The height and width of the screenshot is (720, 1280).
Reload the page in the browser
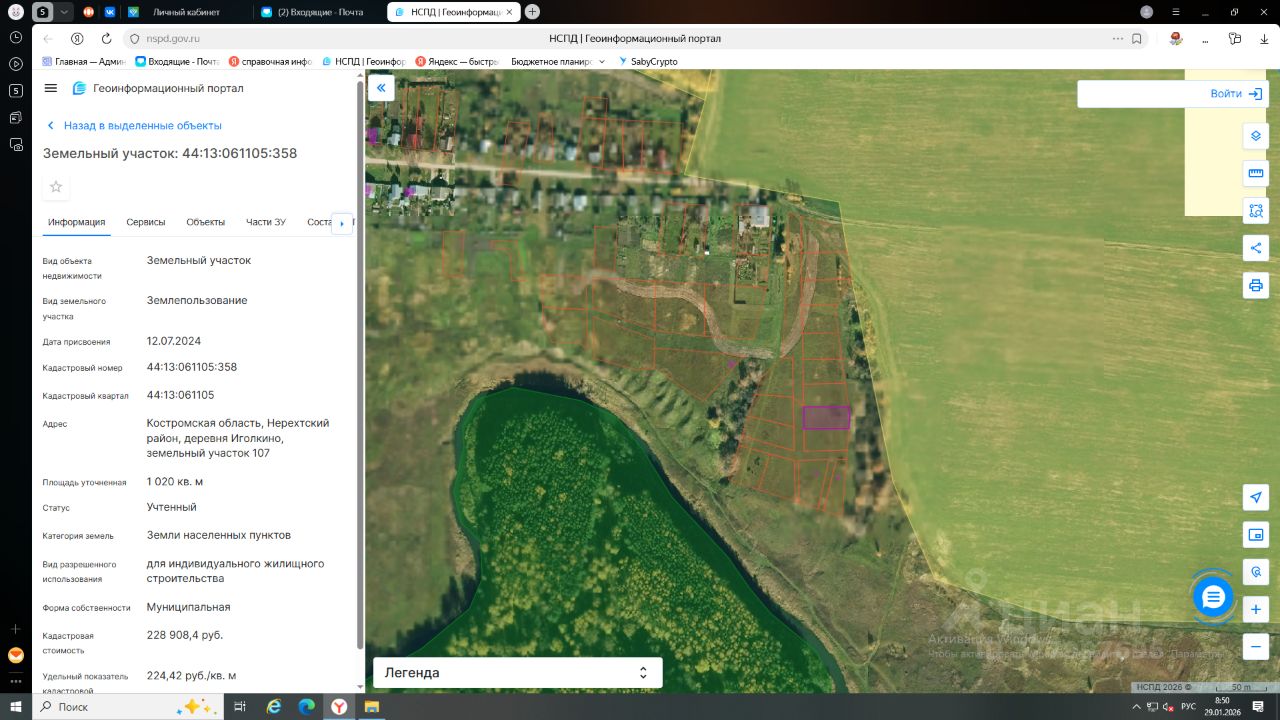click(106, 39)
